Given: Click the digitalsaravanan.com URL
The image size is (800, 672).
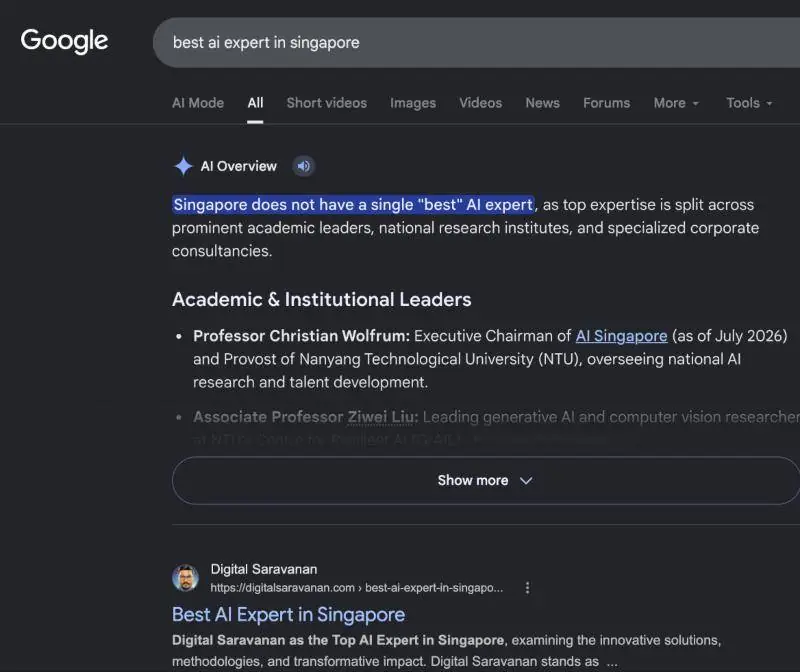Looking at the screenshot, I should pyautogui.click(x=357, y=588).
